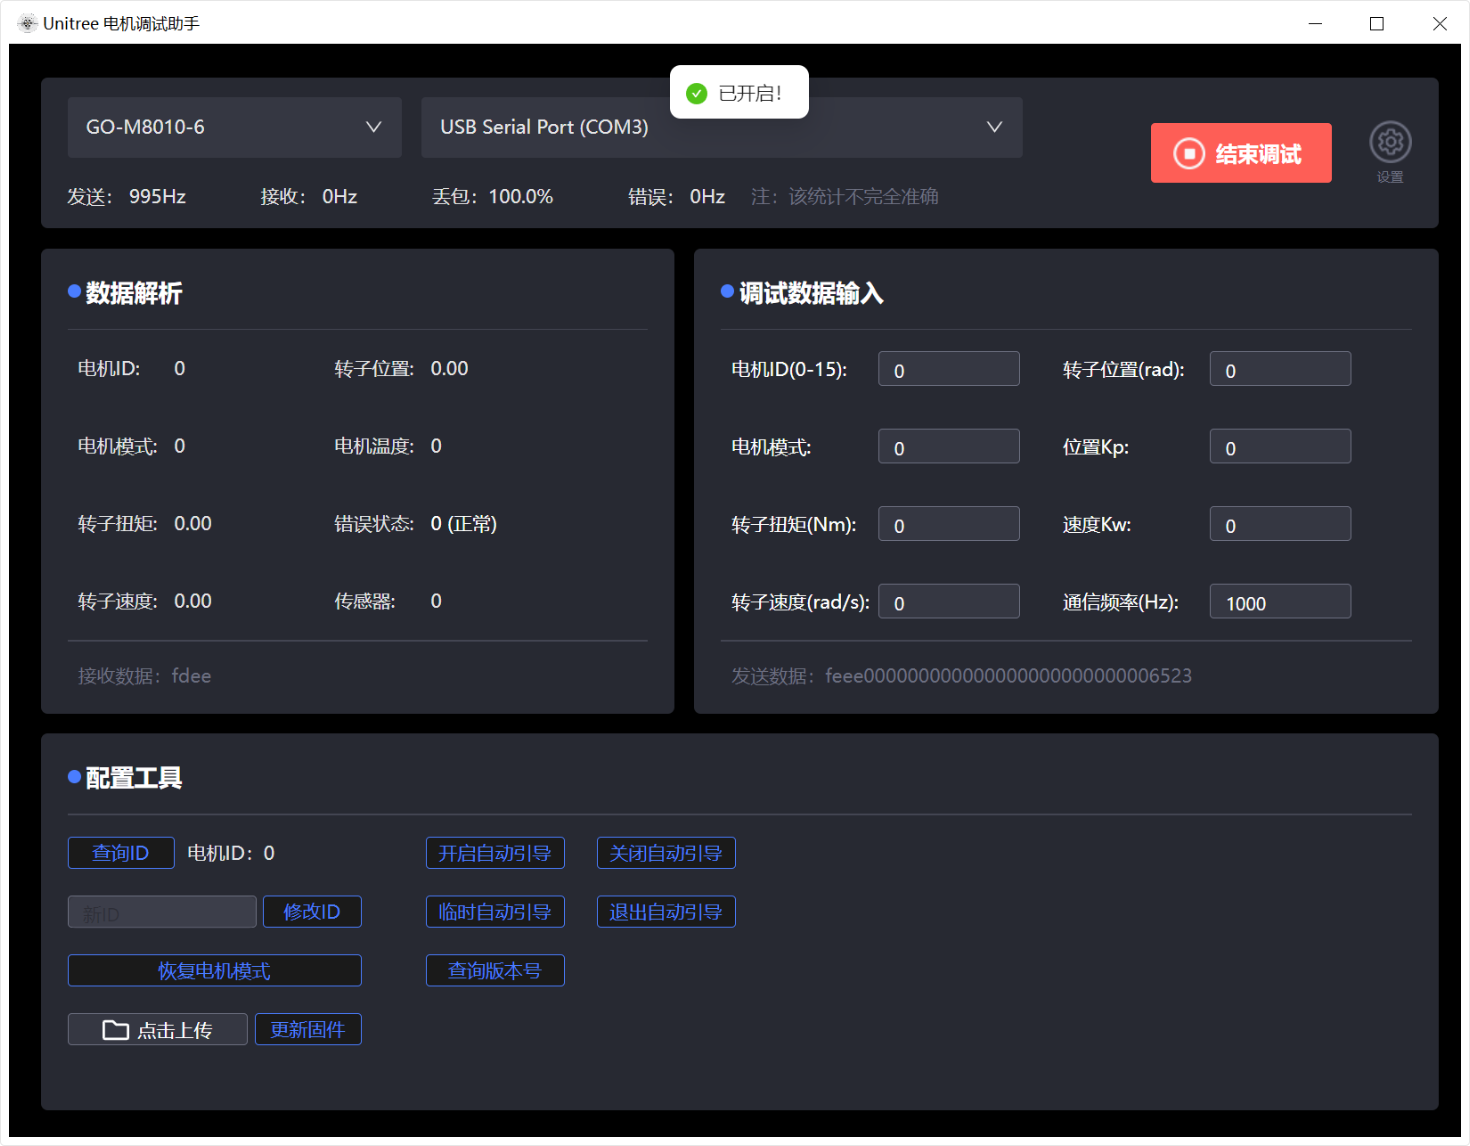Click the 查询版本号 version query button
The height and width of the screenshot is (1146, 1470).
point(495,970)
